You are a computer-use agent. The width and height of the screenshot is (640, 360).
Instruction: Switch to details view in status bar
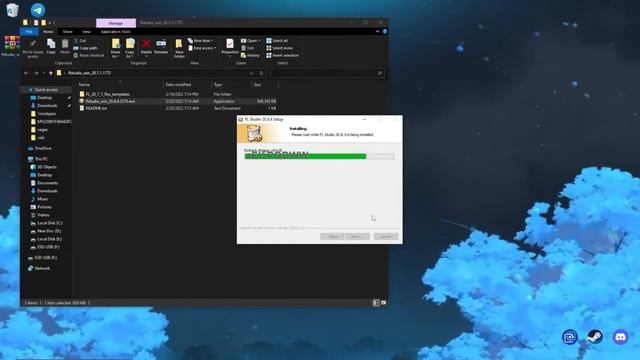[x=375, y=303]
